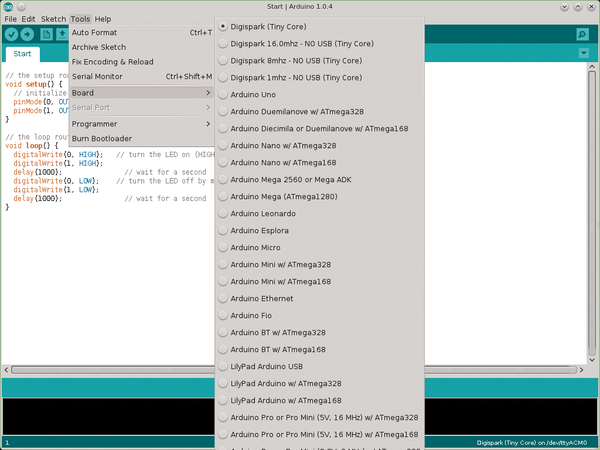Select LilyPad Arduino w/ ATmega328
Viewport: 600px width, 450px height.
(320, 383)
